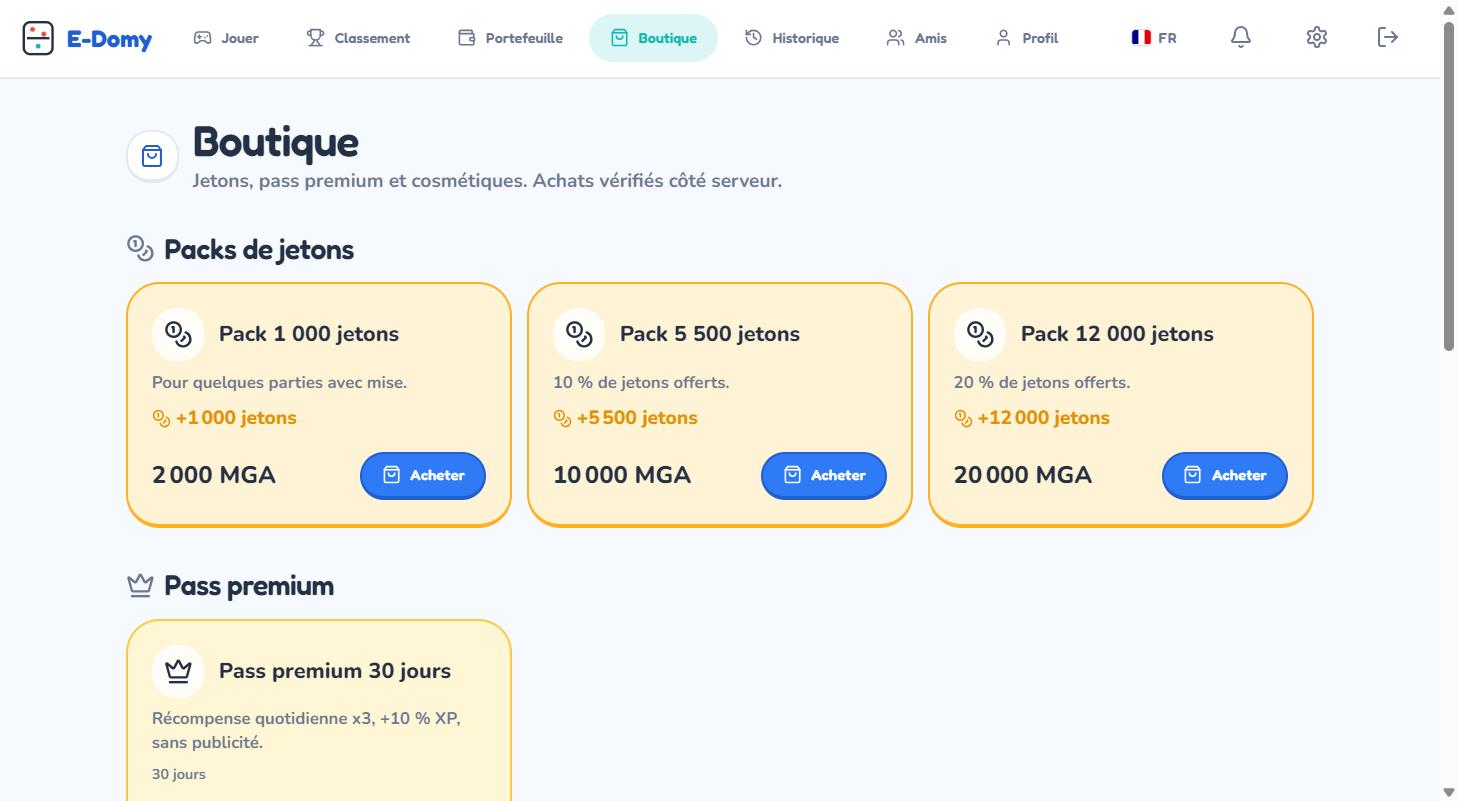Open the Profil page
1458x801 pixels.
tap(1027, 38)
